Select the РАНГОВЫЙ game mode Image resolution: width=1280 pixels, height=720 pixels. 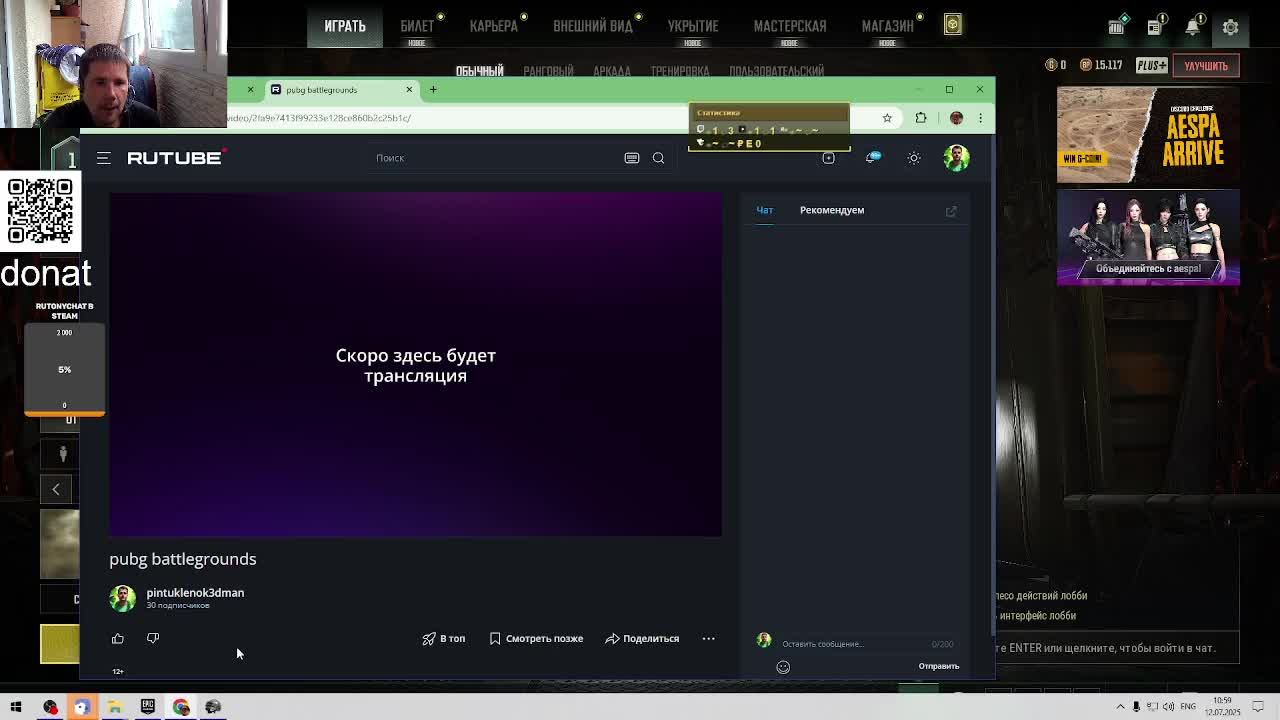click(548, 71)
